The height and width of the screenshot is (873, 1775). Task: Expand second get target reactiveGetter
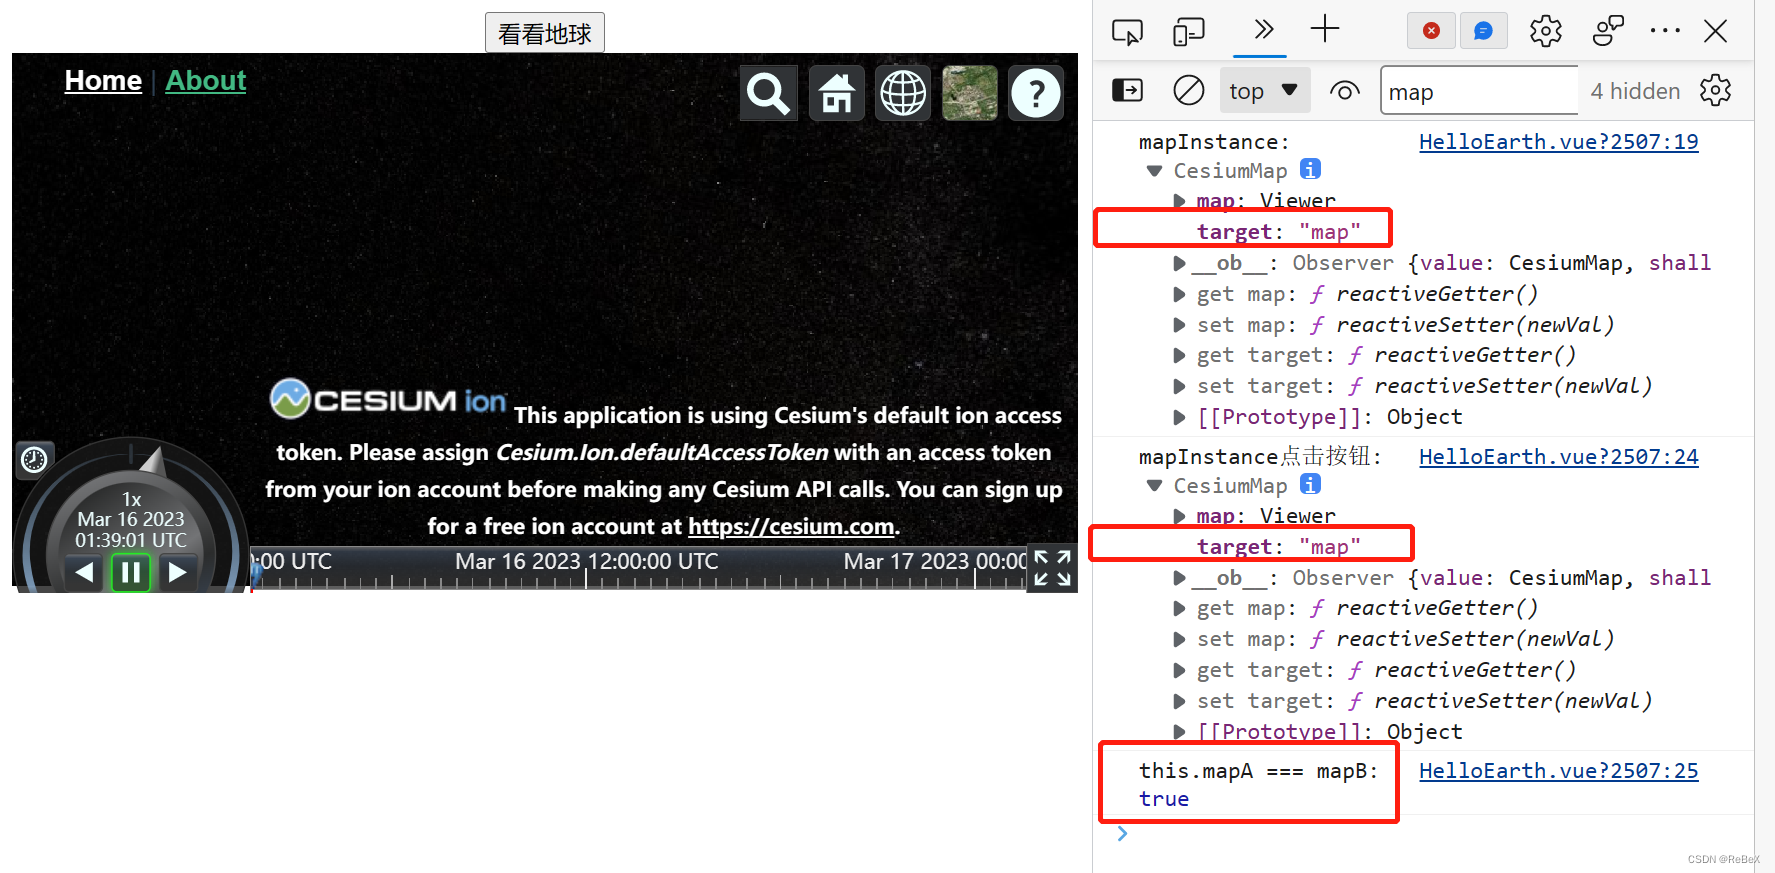[1179, 671]
